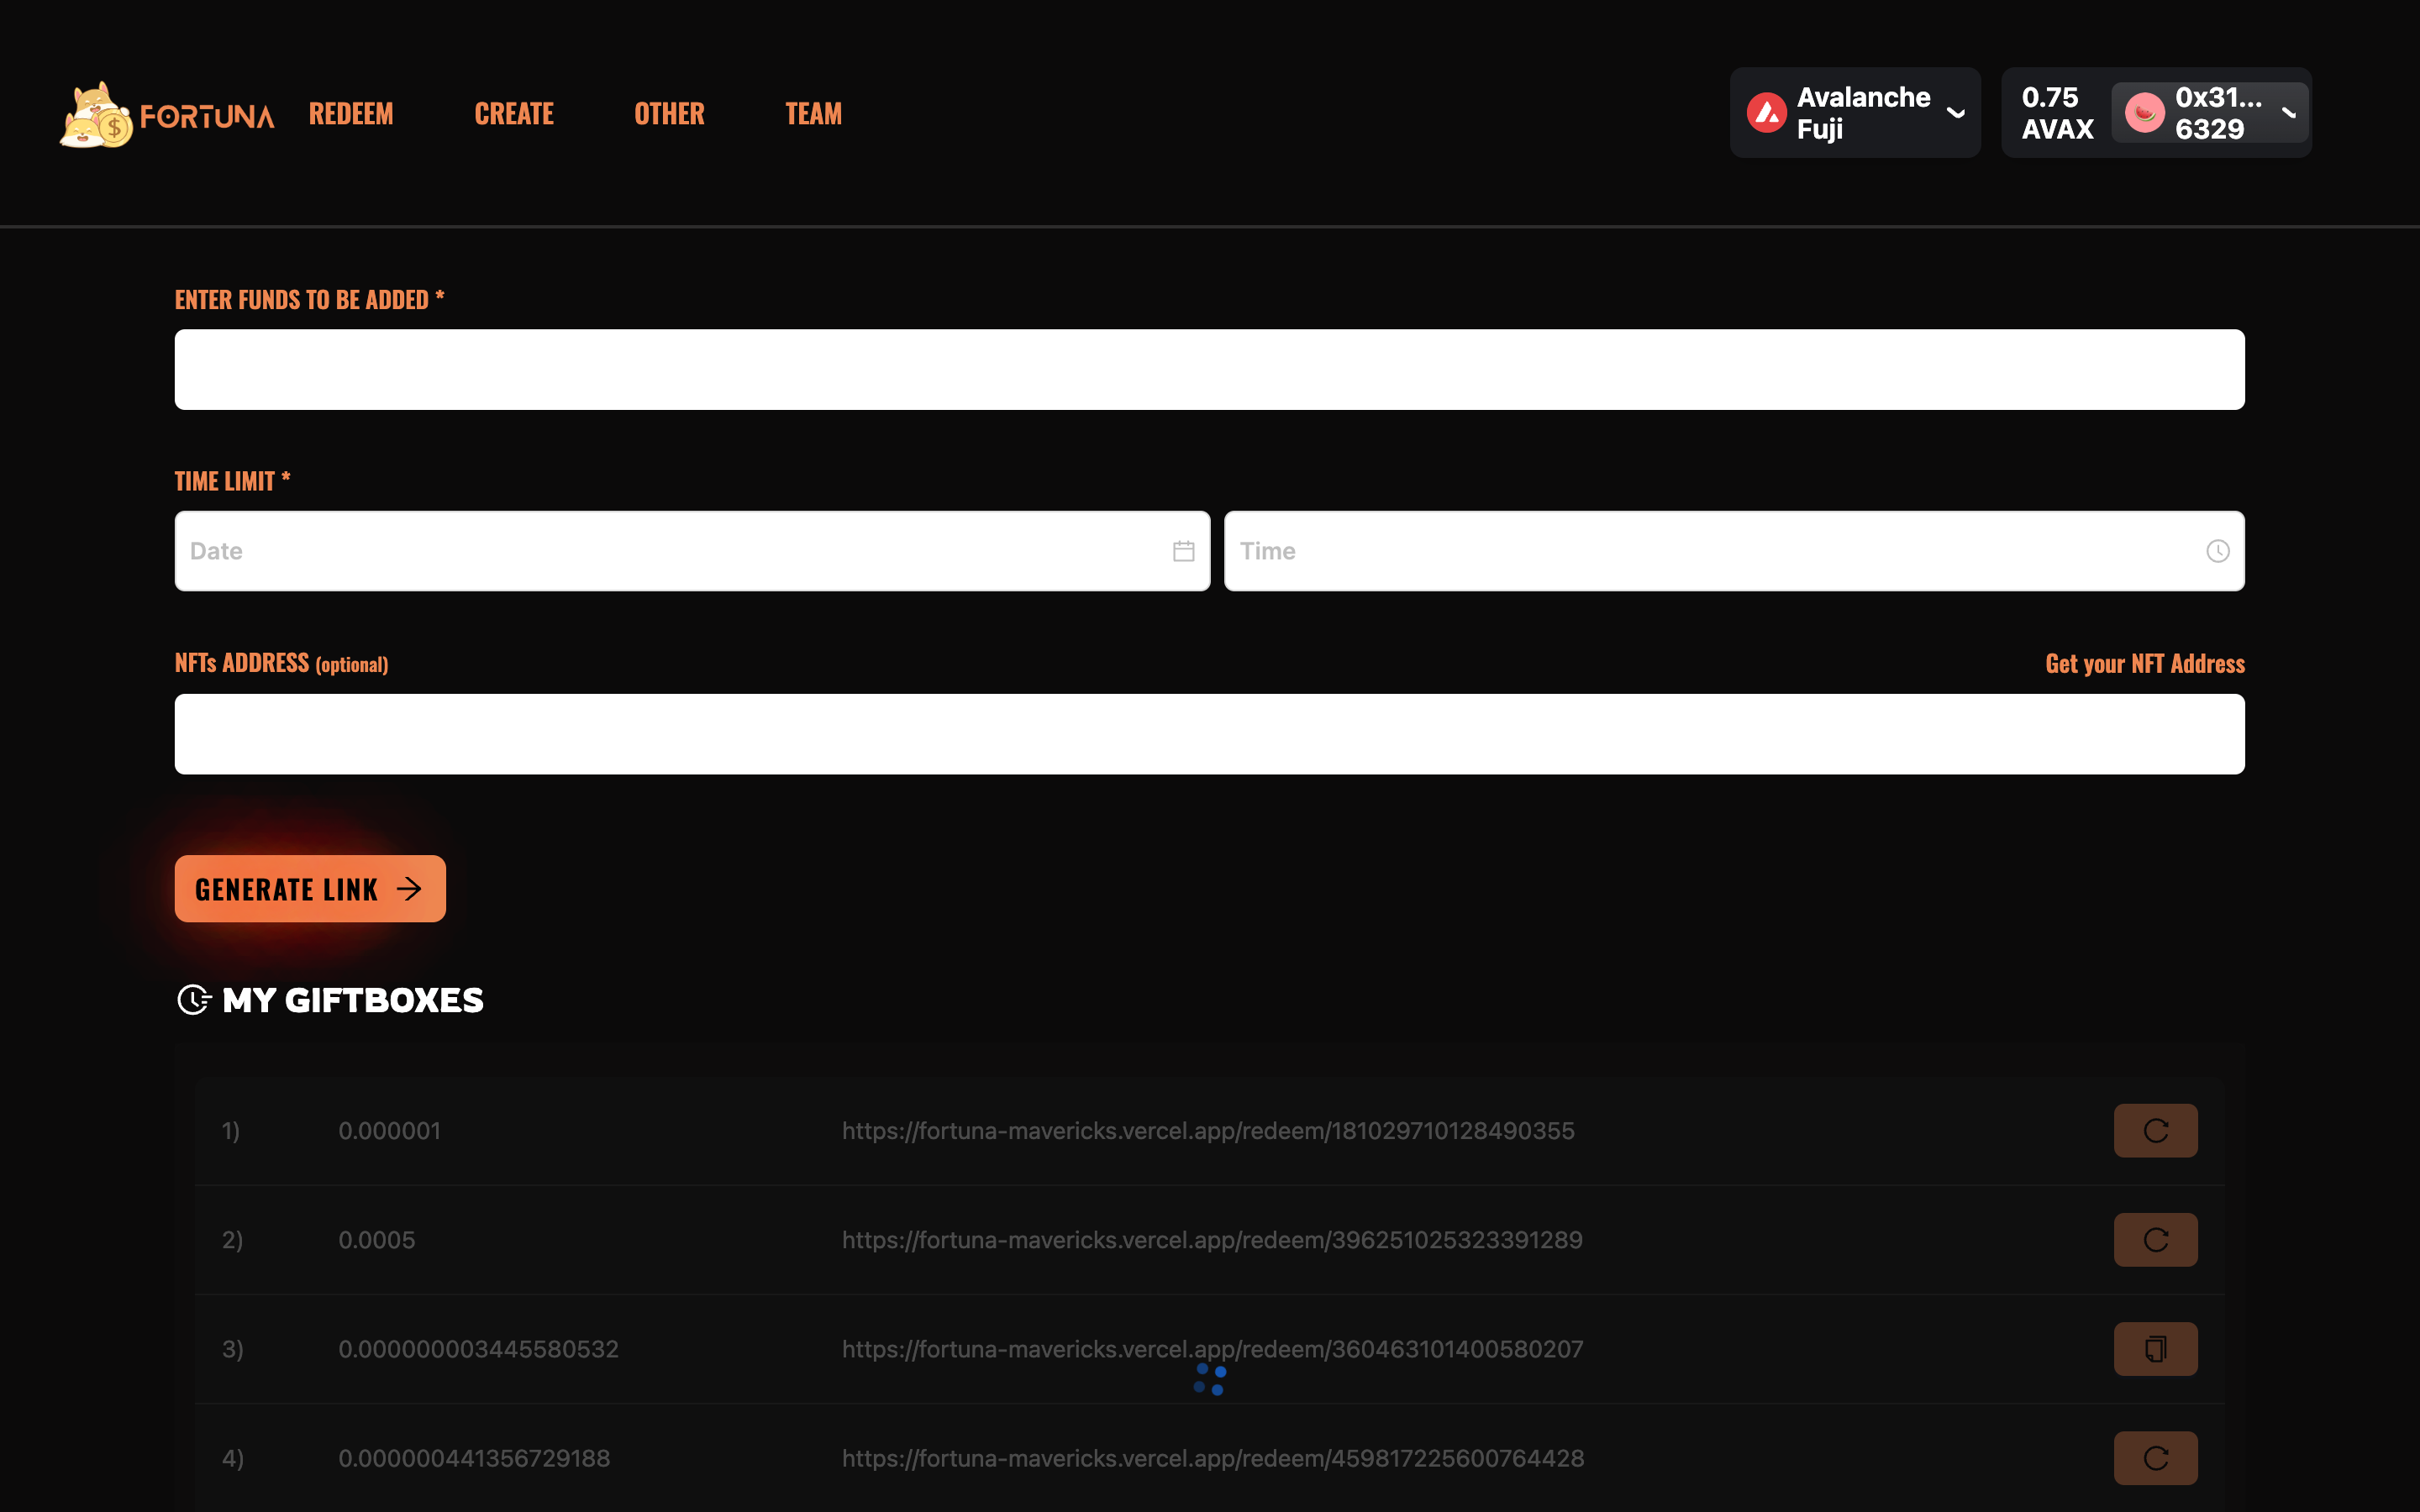Click Get your NFT Address link

click(2144, 663)
